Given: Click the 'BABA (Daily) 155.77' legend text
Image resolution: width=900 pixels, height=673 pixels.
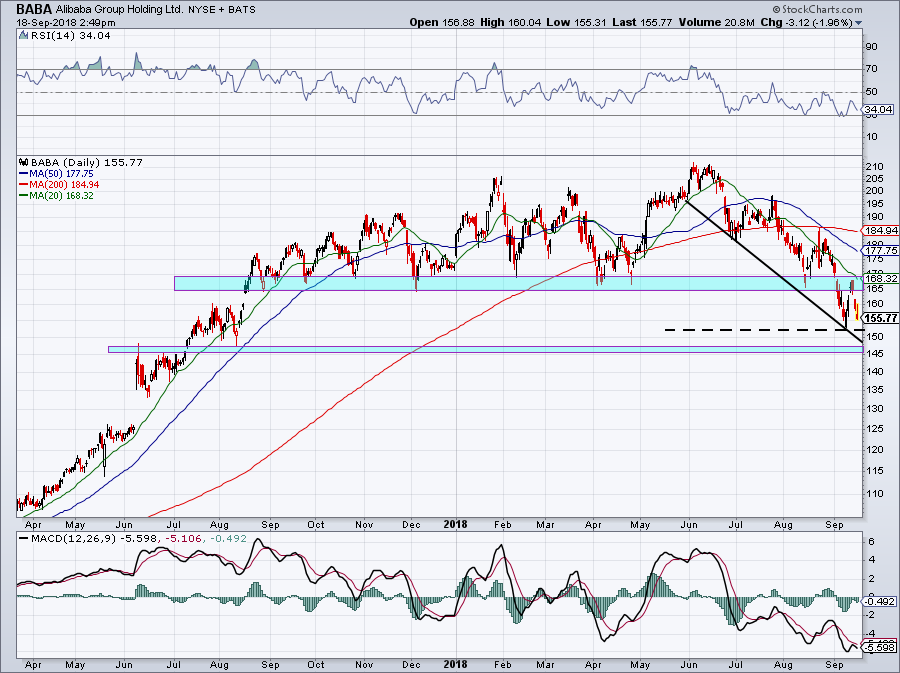Looking at the screenshot, I should tap(87, 162).
